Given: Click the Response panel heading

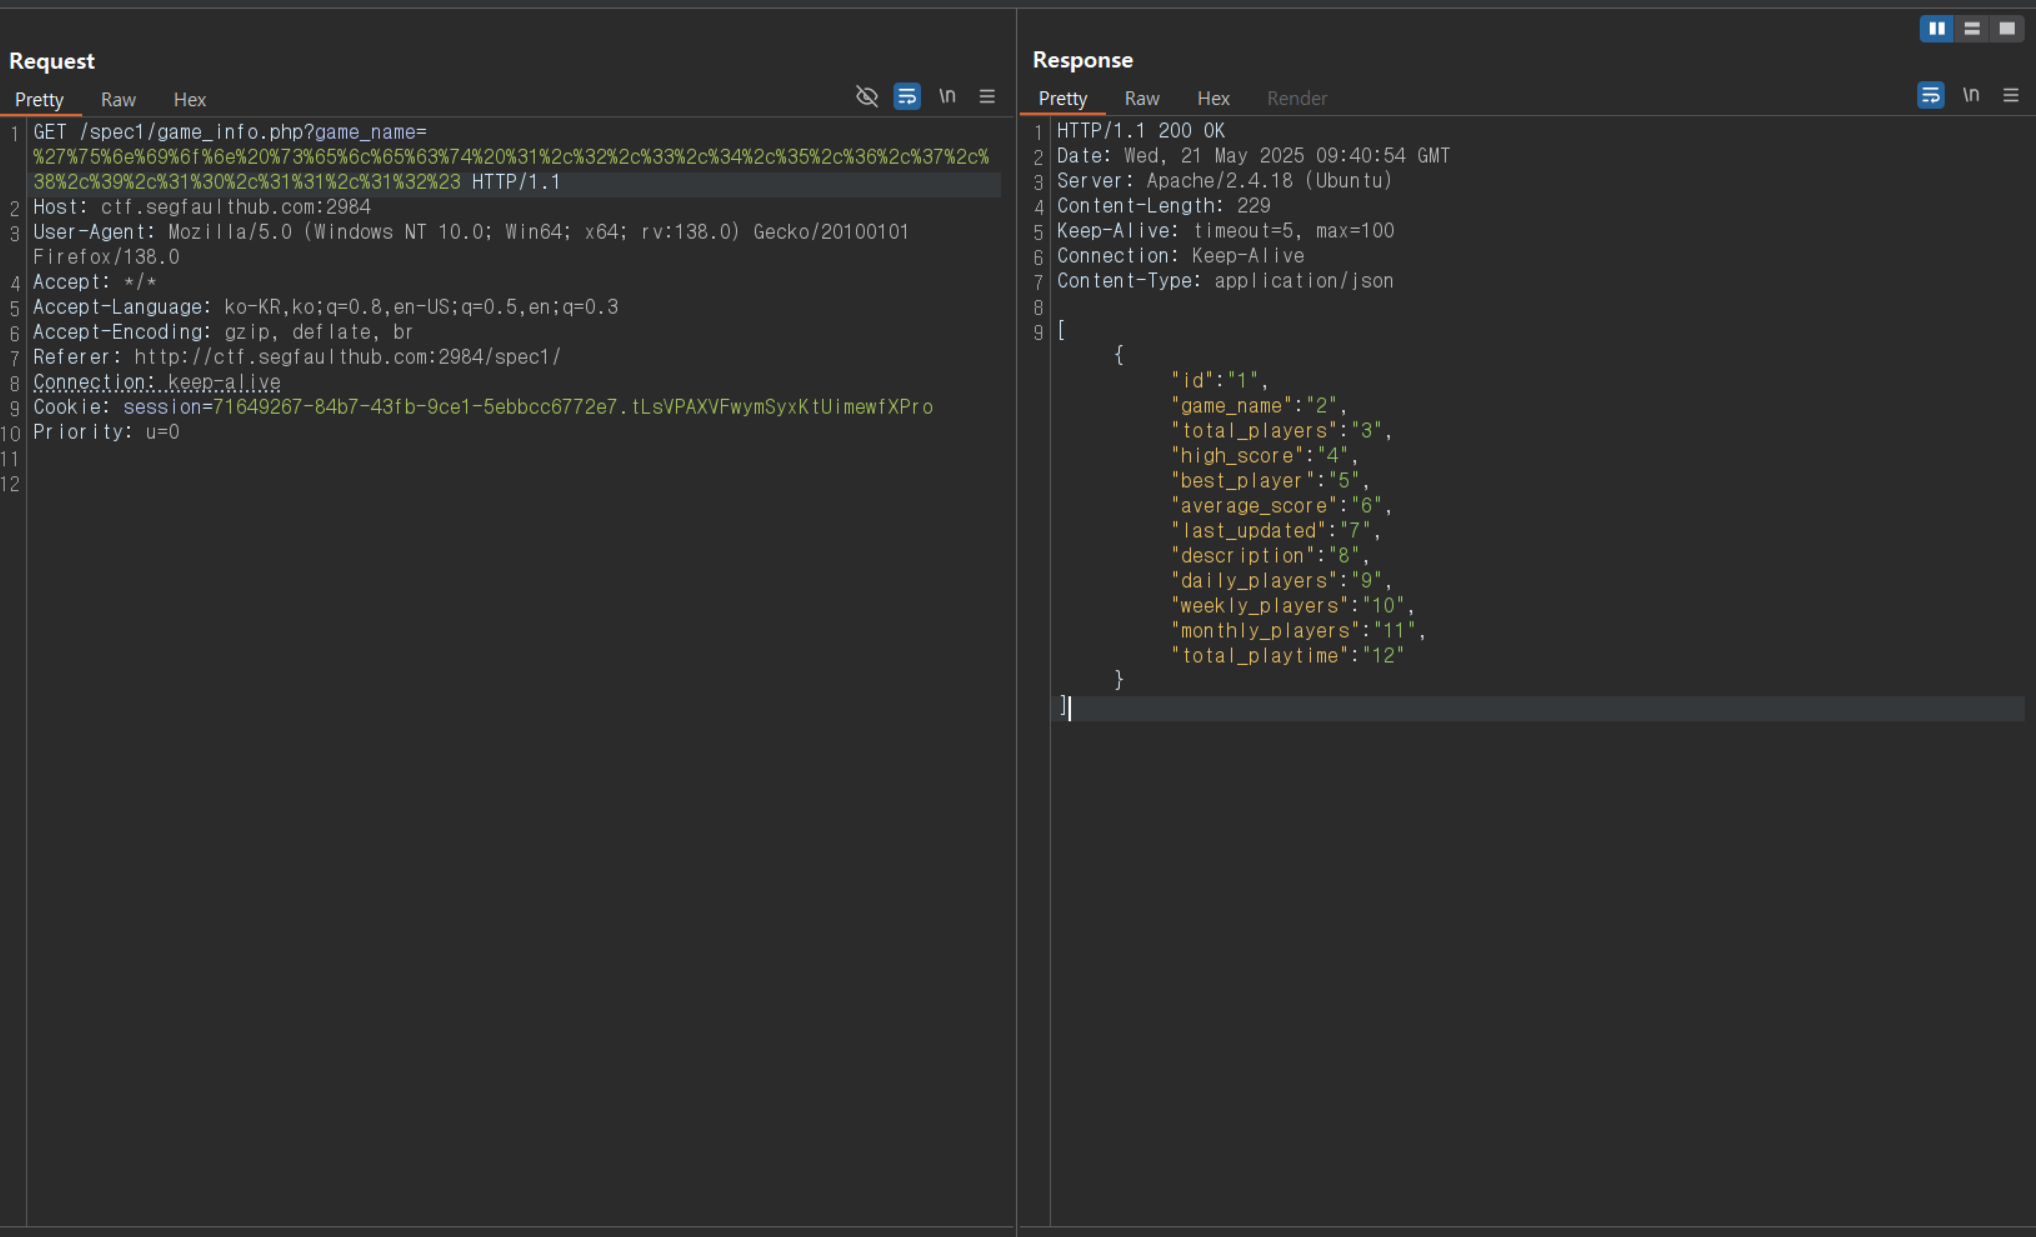Looking at the screenshot, I should [1083, 60].
